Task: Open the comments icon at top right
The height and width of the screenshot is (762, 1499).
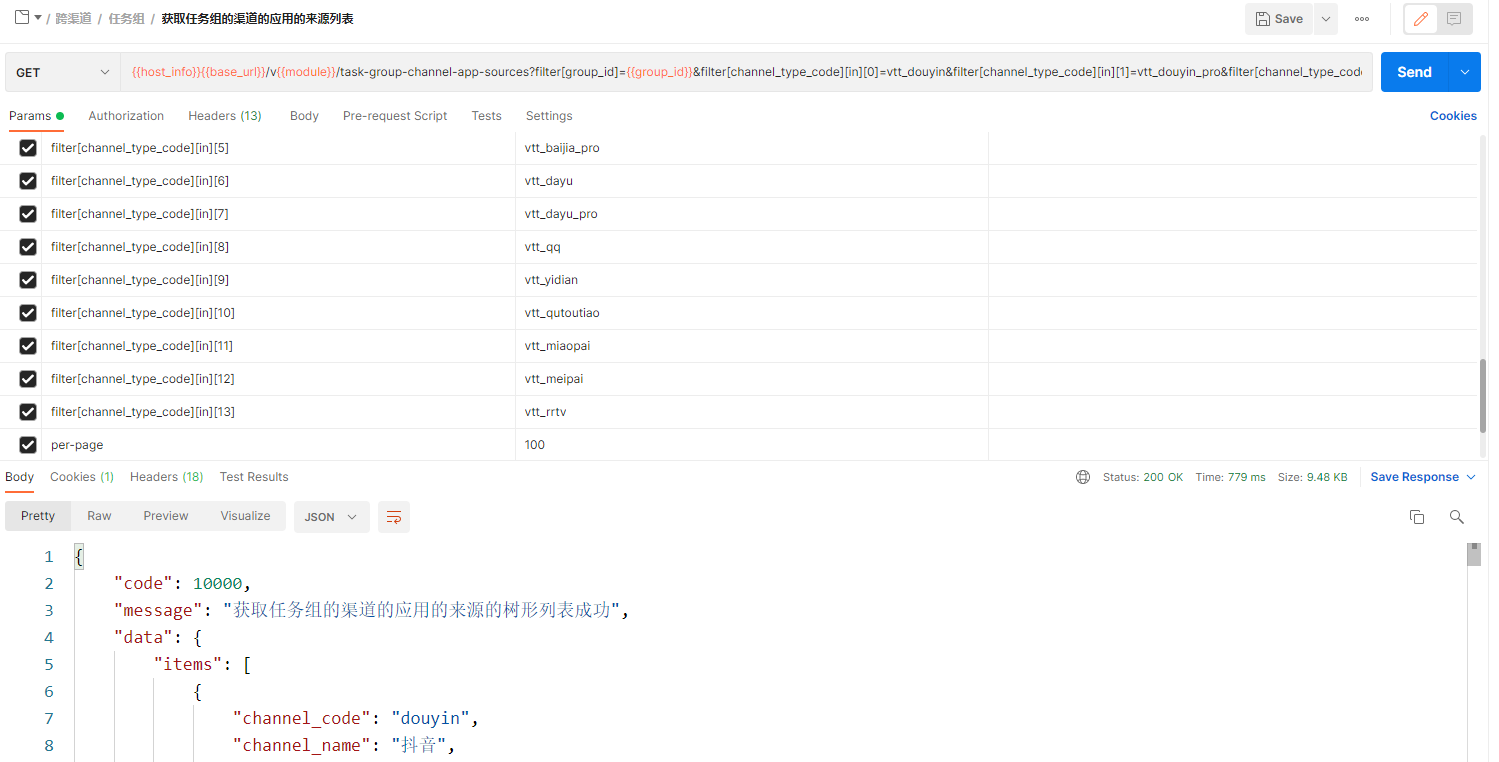Action: pos(1454,19)
